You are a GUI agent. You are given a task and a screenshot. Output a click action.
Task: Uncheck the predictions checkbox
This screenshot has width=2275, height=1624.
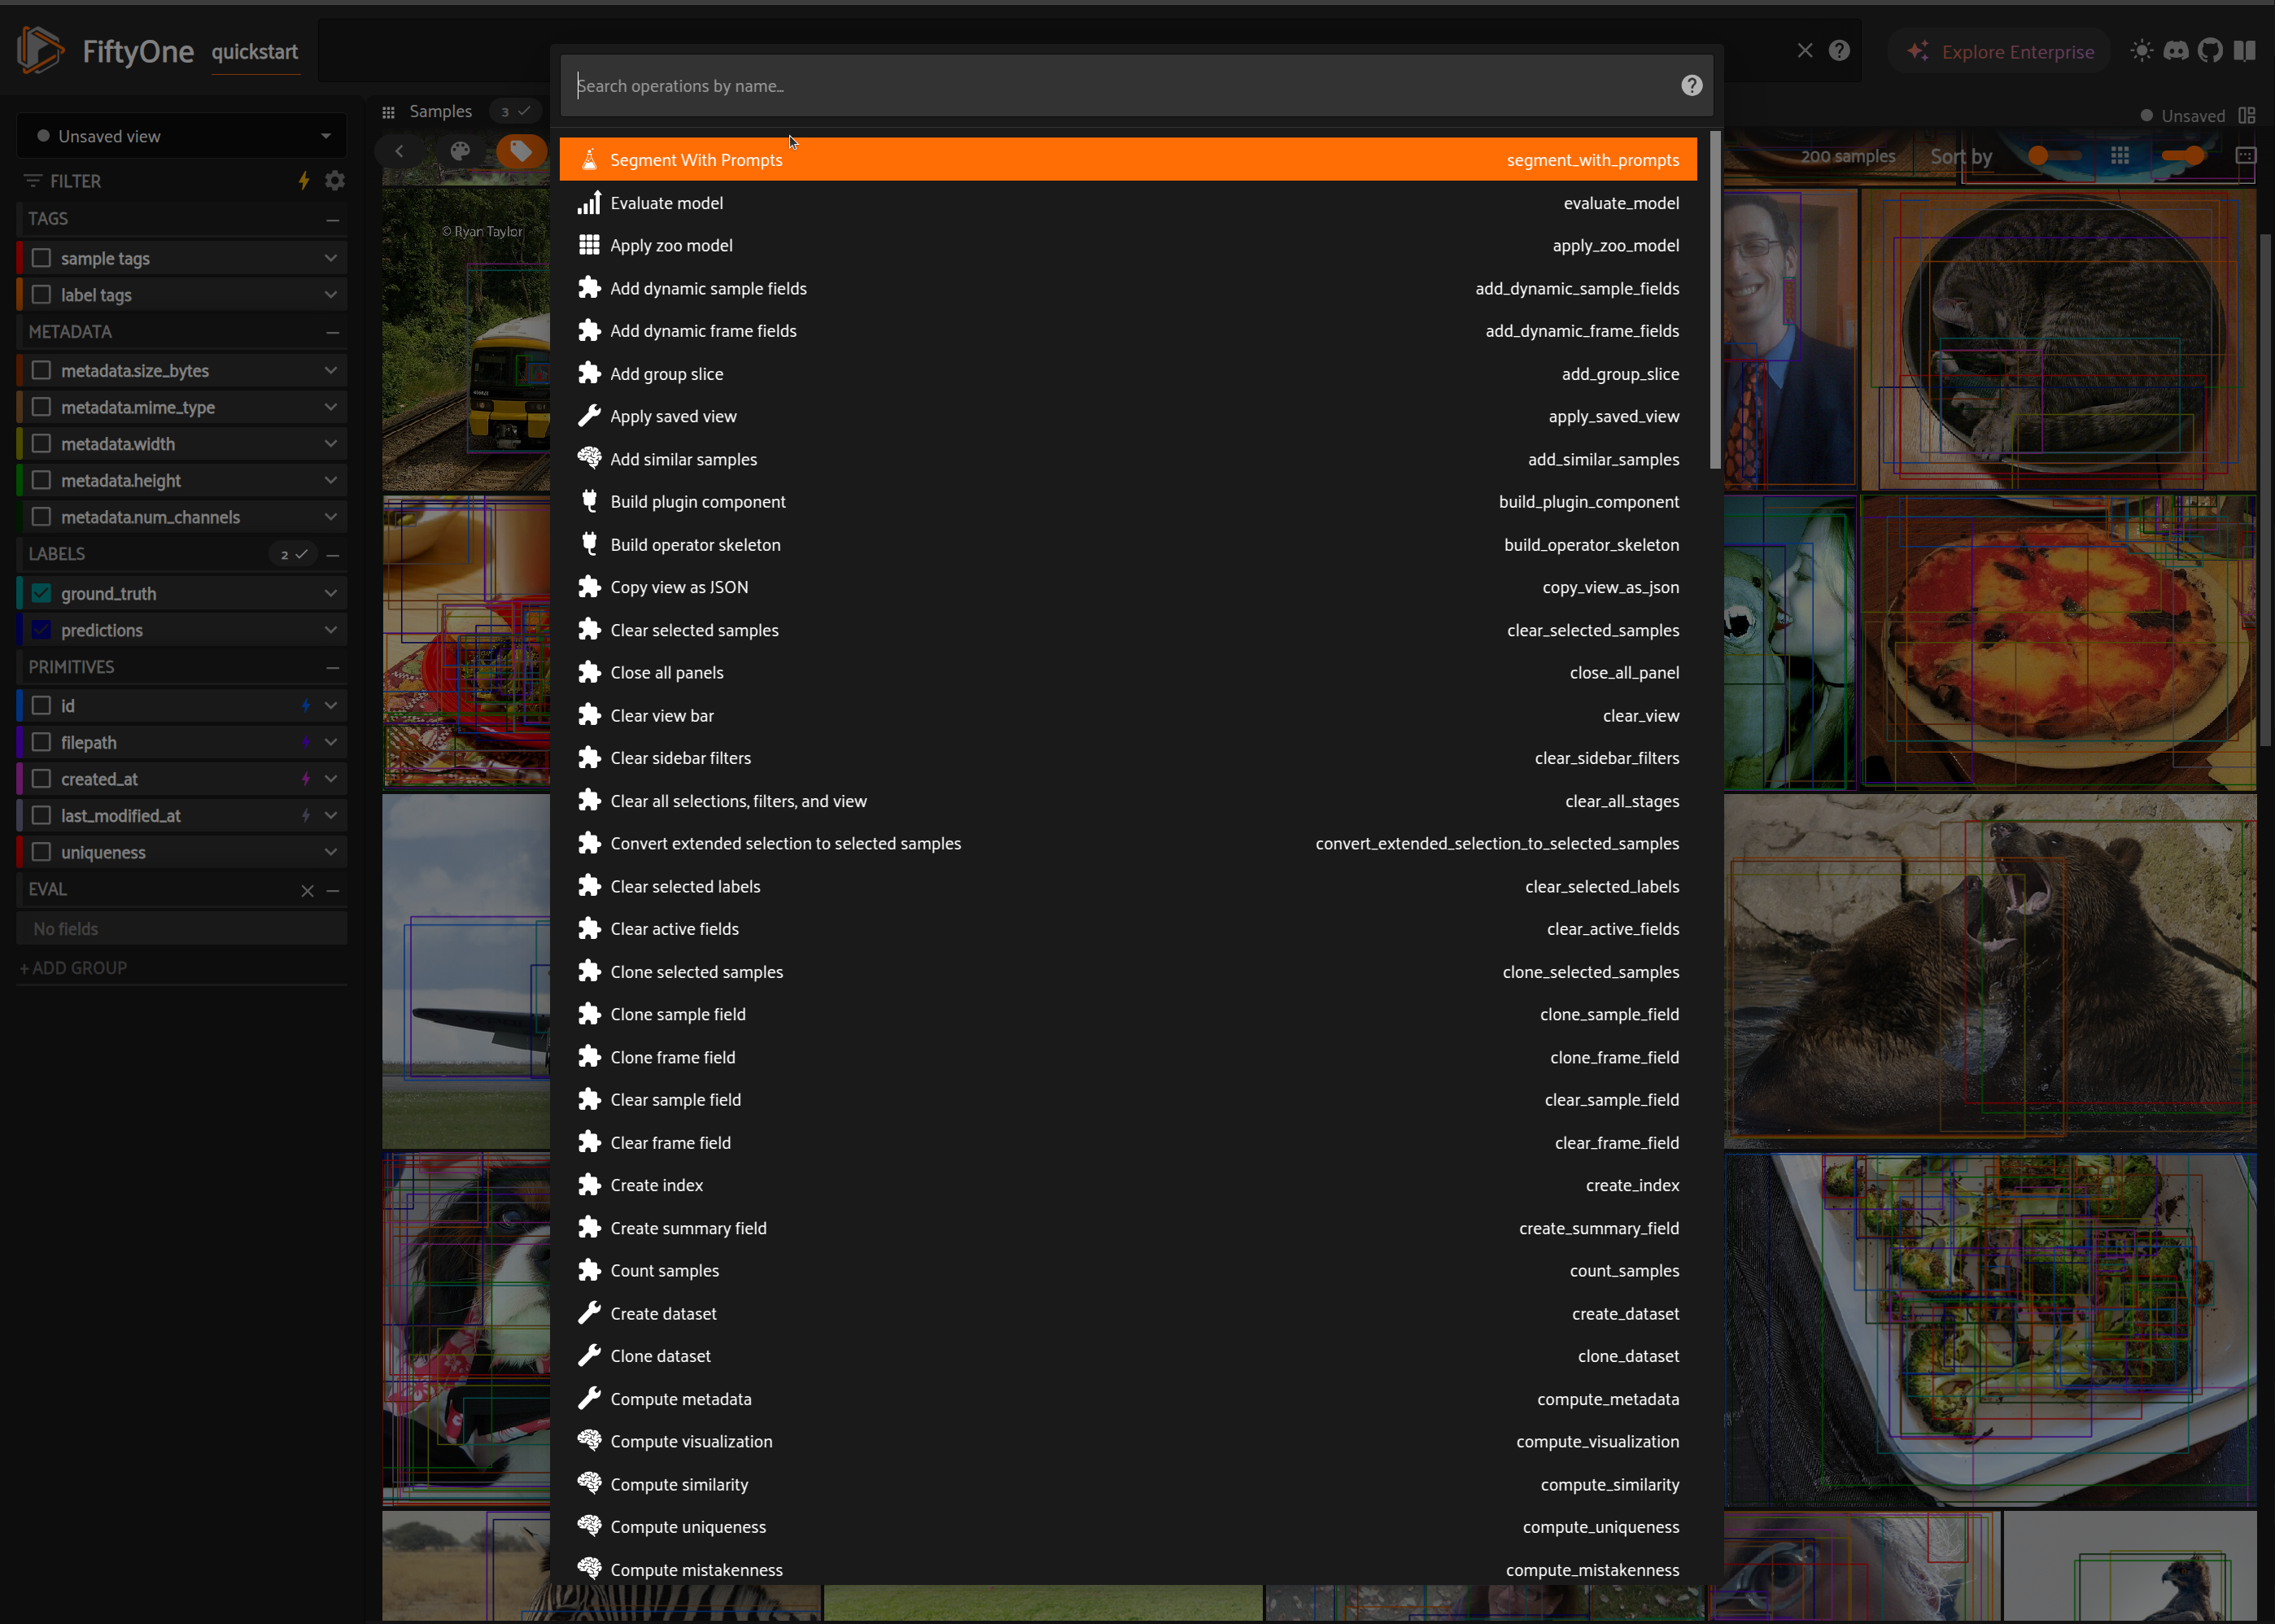41,630
